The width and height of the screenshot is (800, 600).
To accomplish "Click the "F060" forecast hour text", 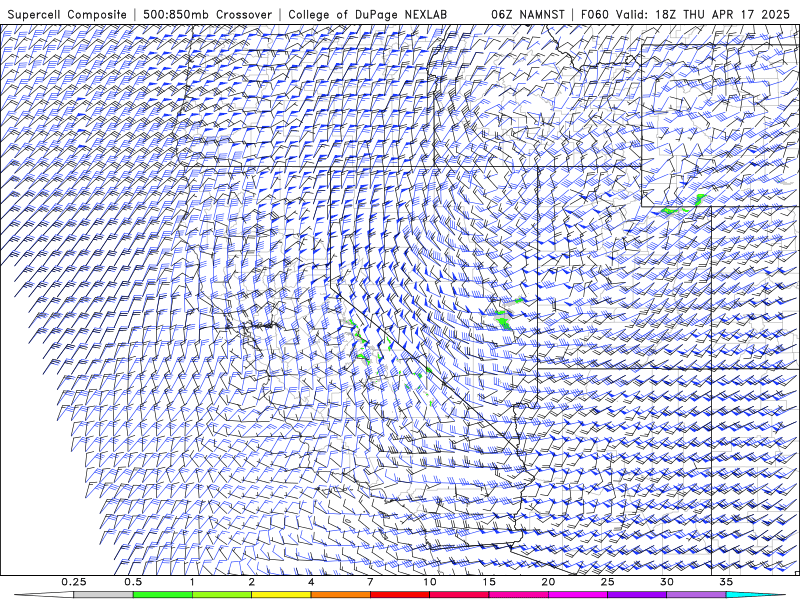I will (595, 14).
